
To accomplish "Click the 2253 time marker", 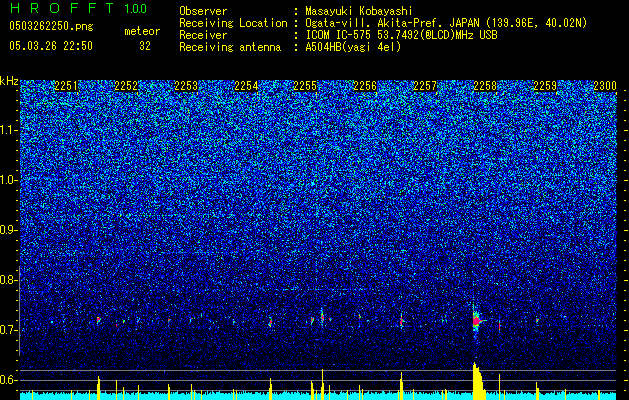I will (x=186, y=86).
